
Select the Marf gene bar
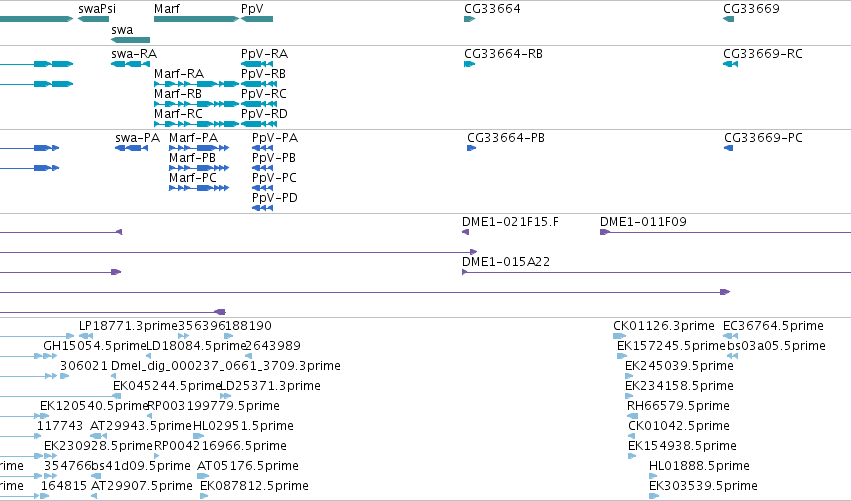coord(196,19)
